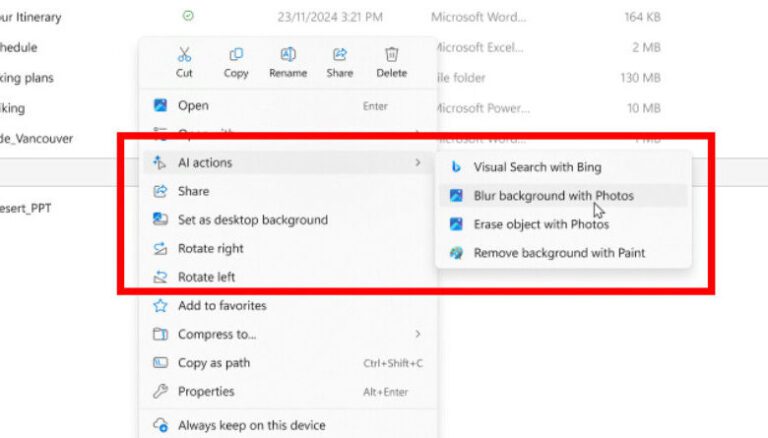Select the file ending in 'hedule'

tap(19, 48)
